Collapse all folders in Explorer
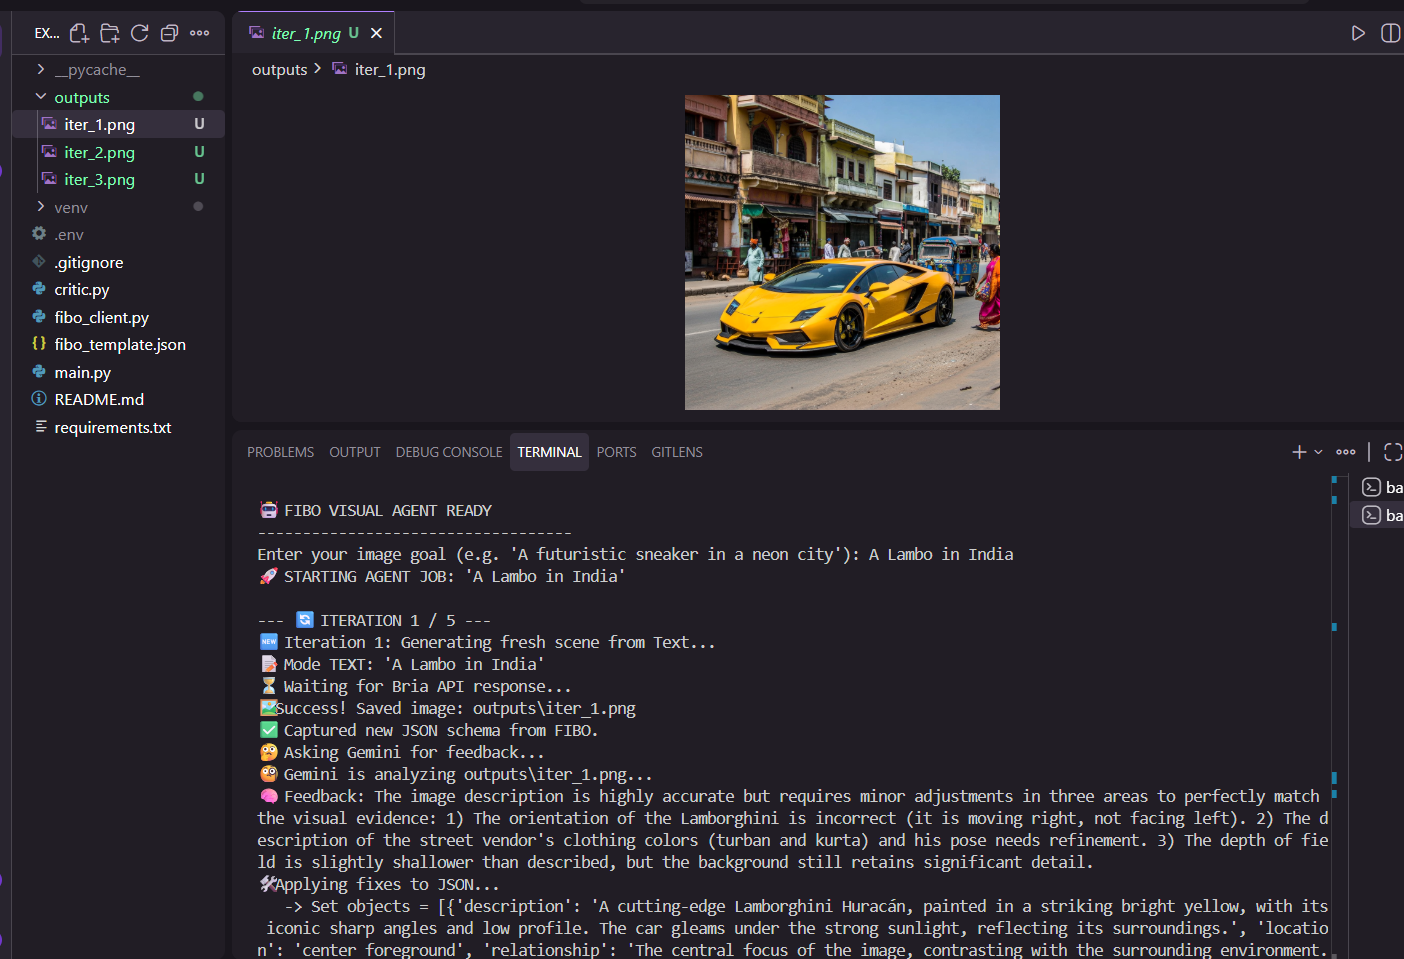 click(x=170, y=33)
